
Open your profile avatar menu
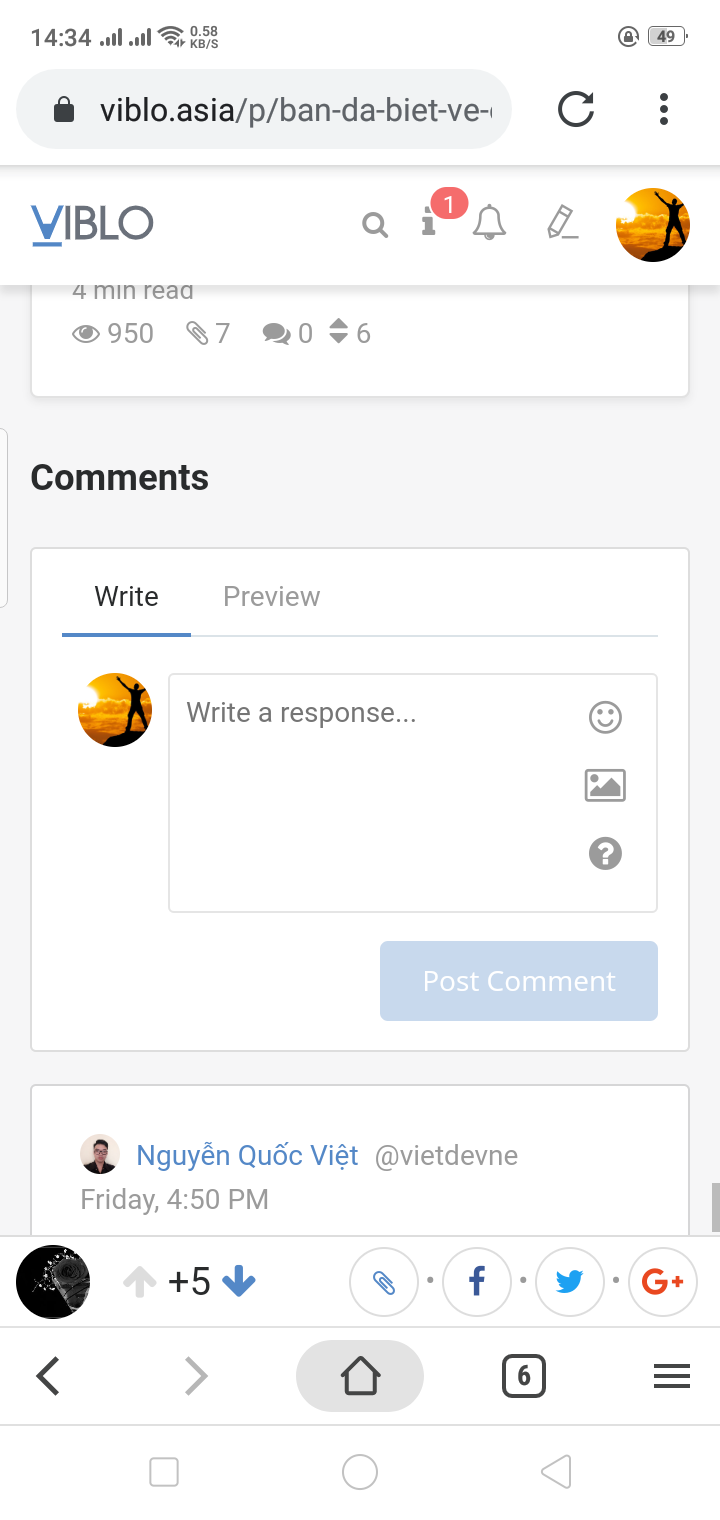(x=652, y=225)
